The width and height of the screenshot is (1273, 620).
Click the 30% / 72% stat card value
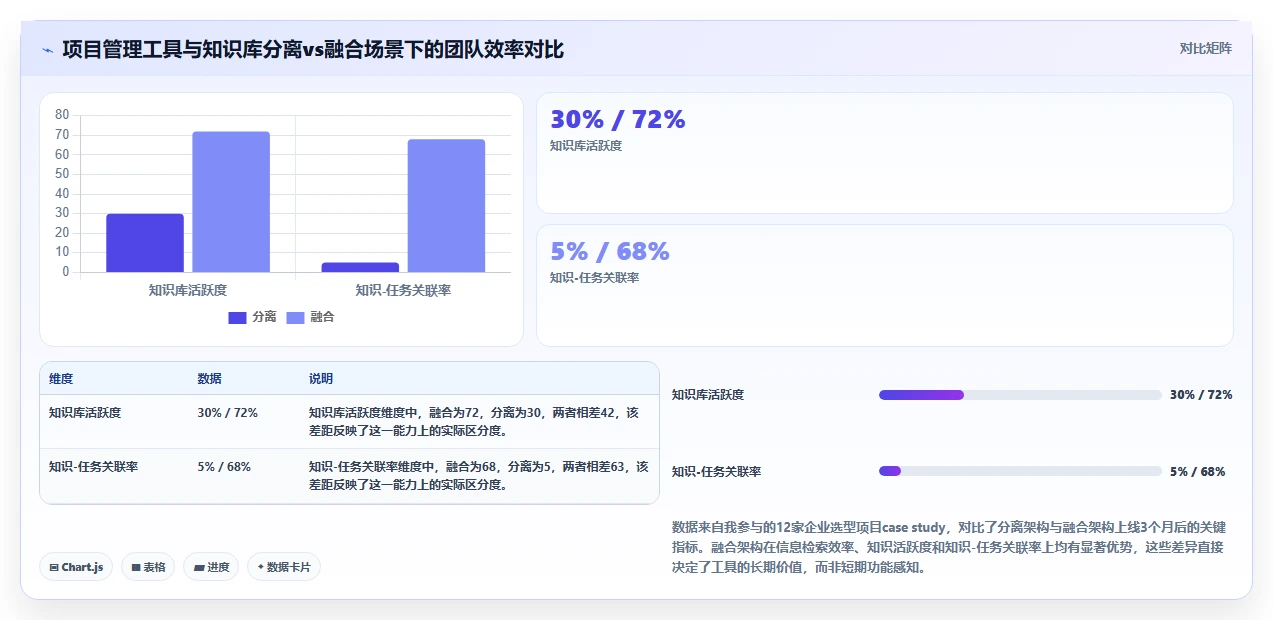(618, 120)
